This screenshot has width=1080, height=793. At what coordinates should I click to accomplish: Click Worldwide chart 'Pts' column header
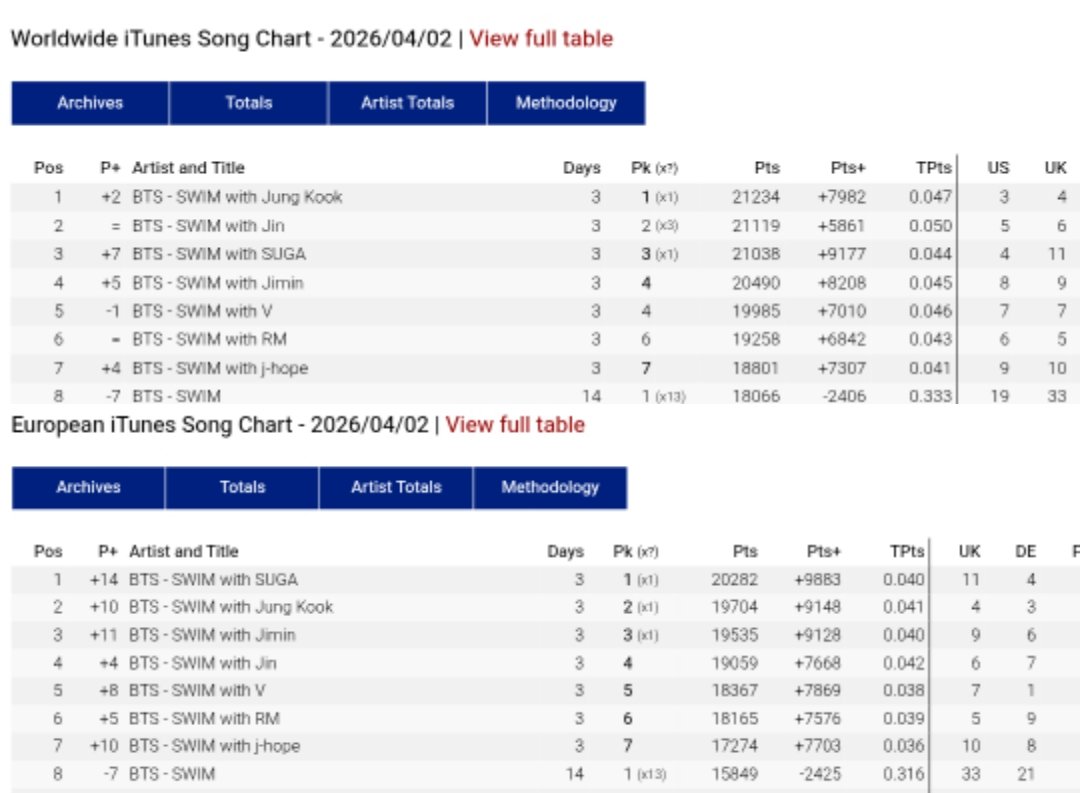tap(767, 168)
